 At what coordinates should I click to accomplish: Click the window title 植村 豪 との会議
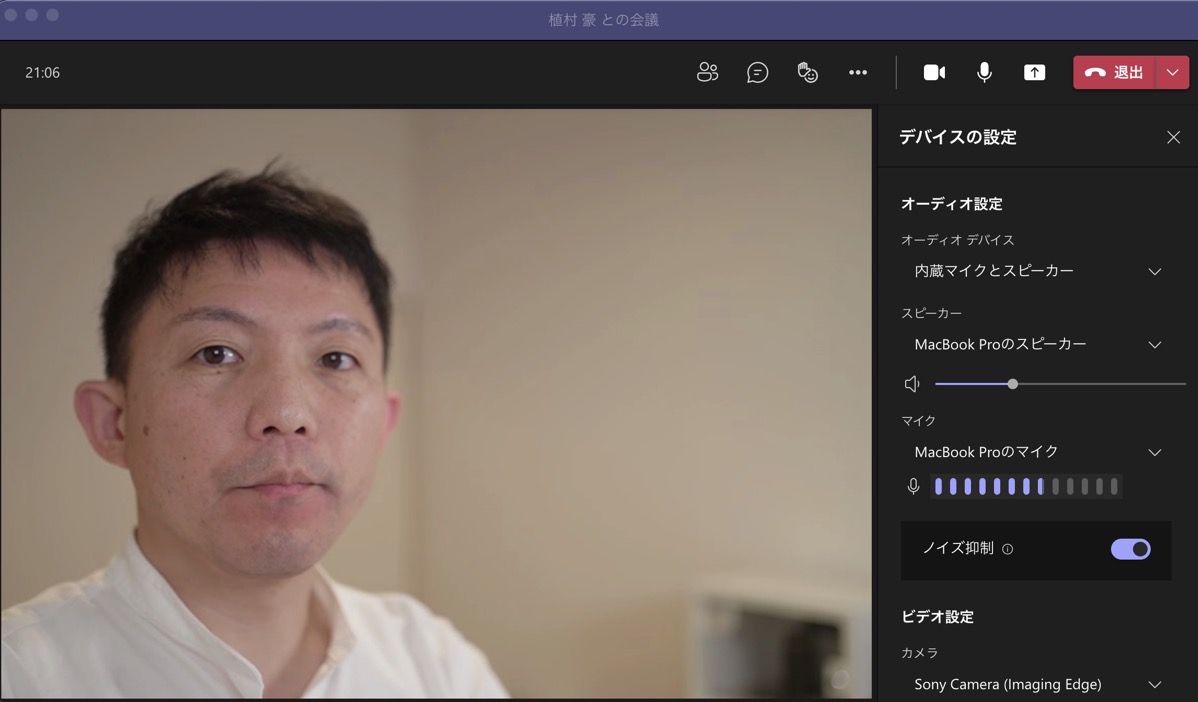pos(604,20)
